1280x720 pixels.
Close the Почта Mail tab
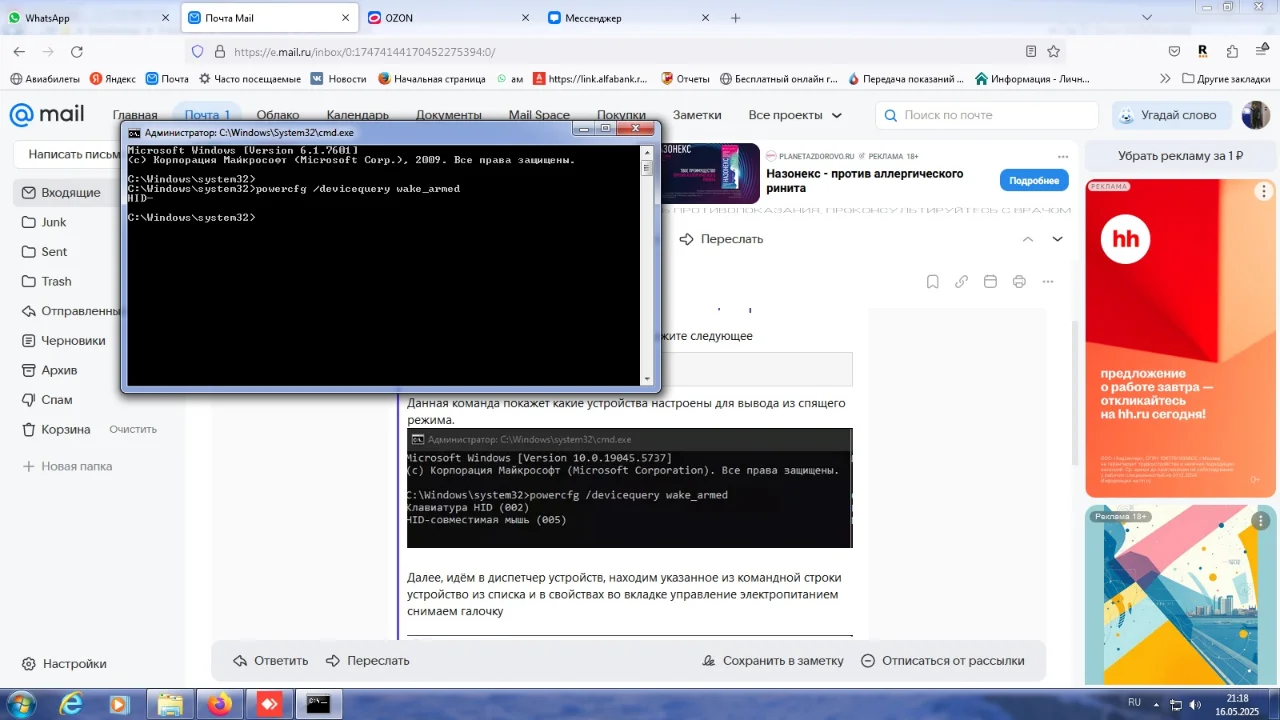(346, 18)
